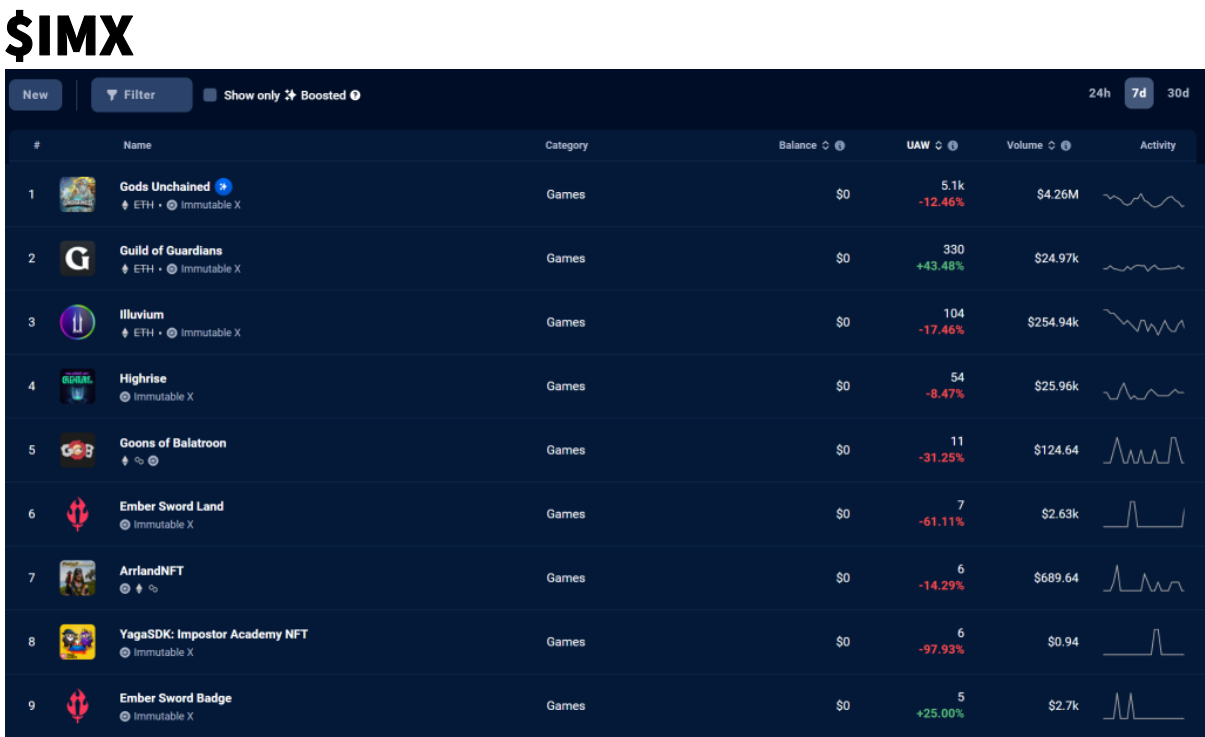Click the Illuvium logo icon

(x=76, y=322)
